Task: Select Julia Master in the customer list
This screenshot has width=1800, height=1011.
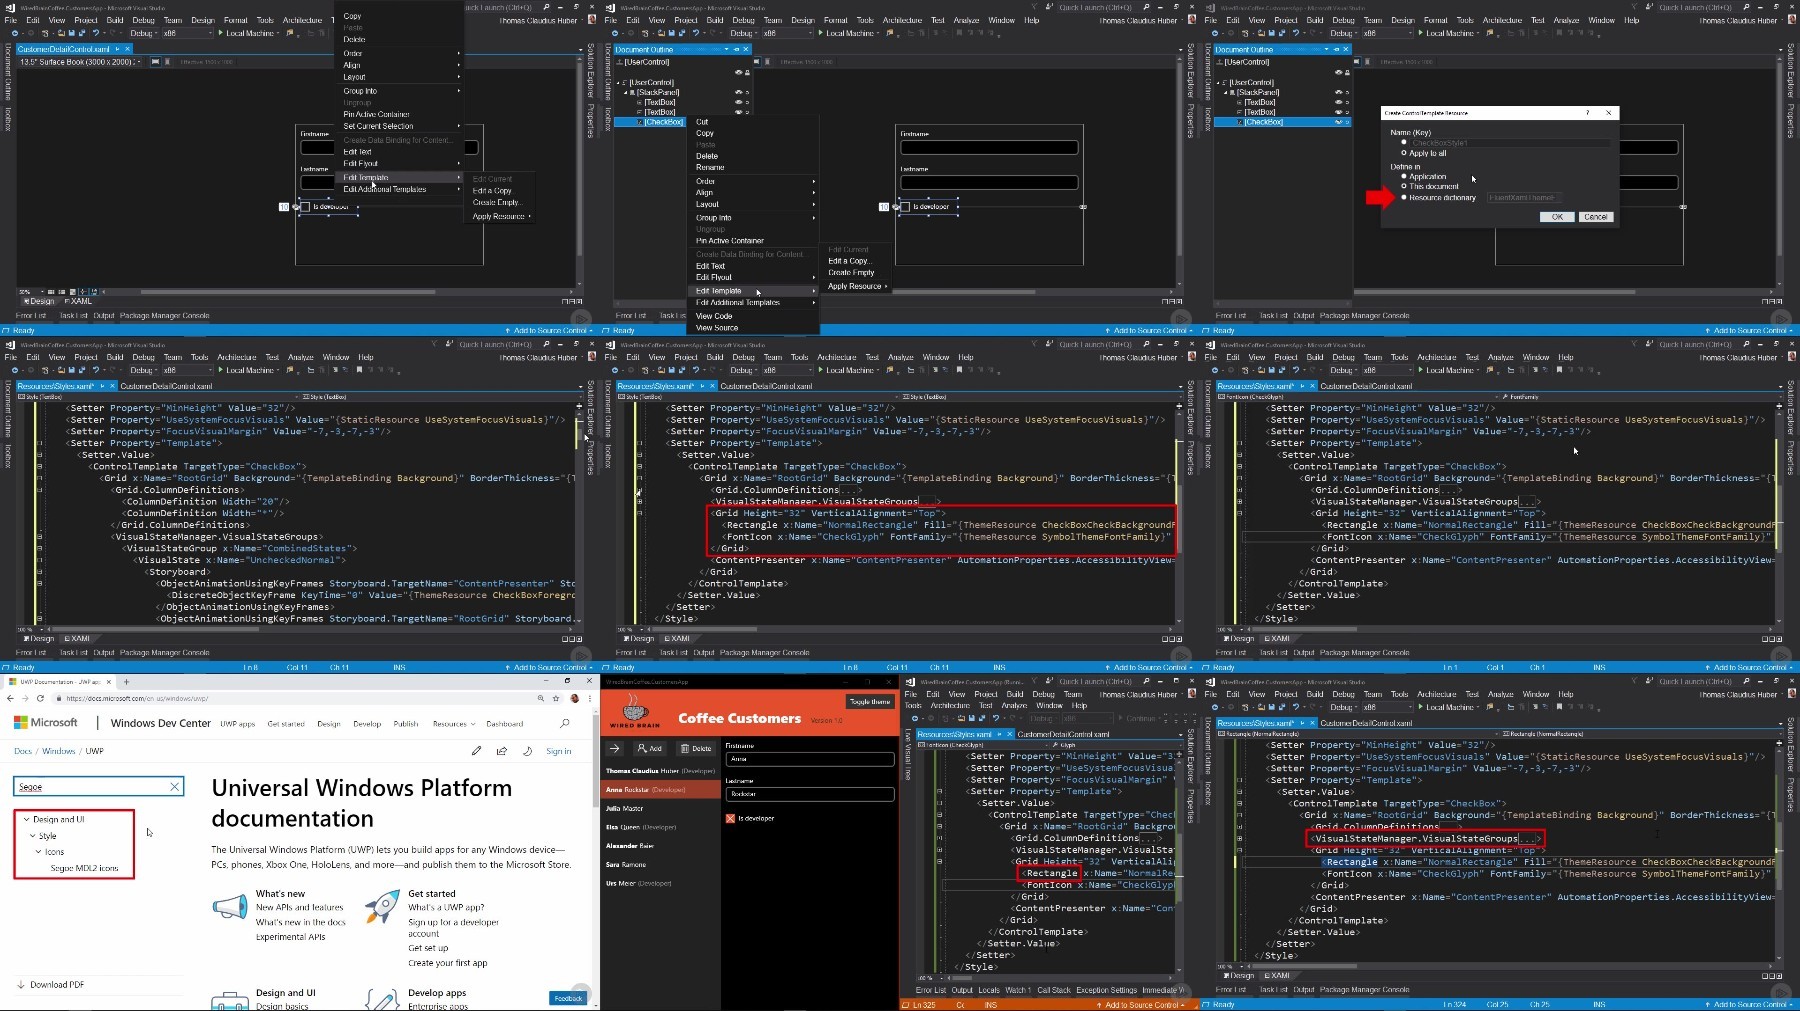Action: point(660,808)
